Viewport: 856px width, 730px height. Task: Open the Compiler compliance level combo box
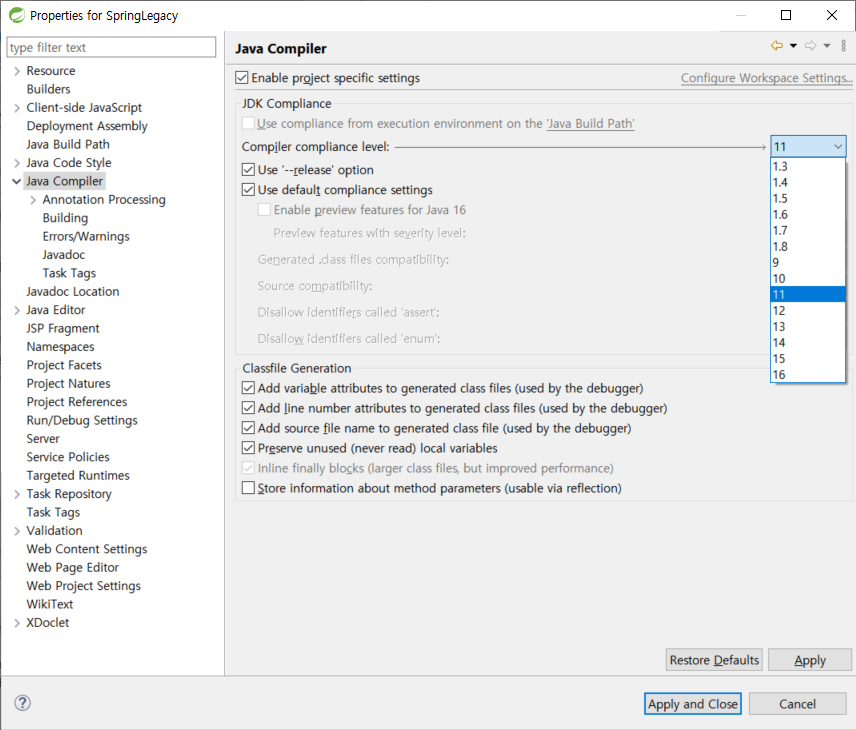pyautogui.click(x=808, y=146)
